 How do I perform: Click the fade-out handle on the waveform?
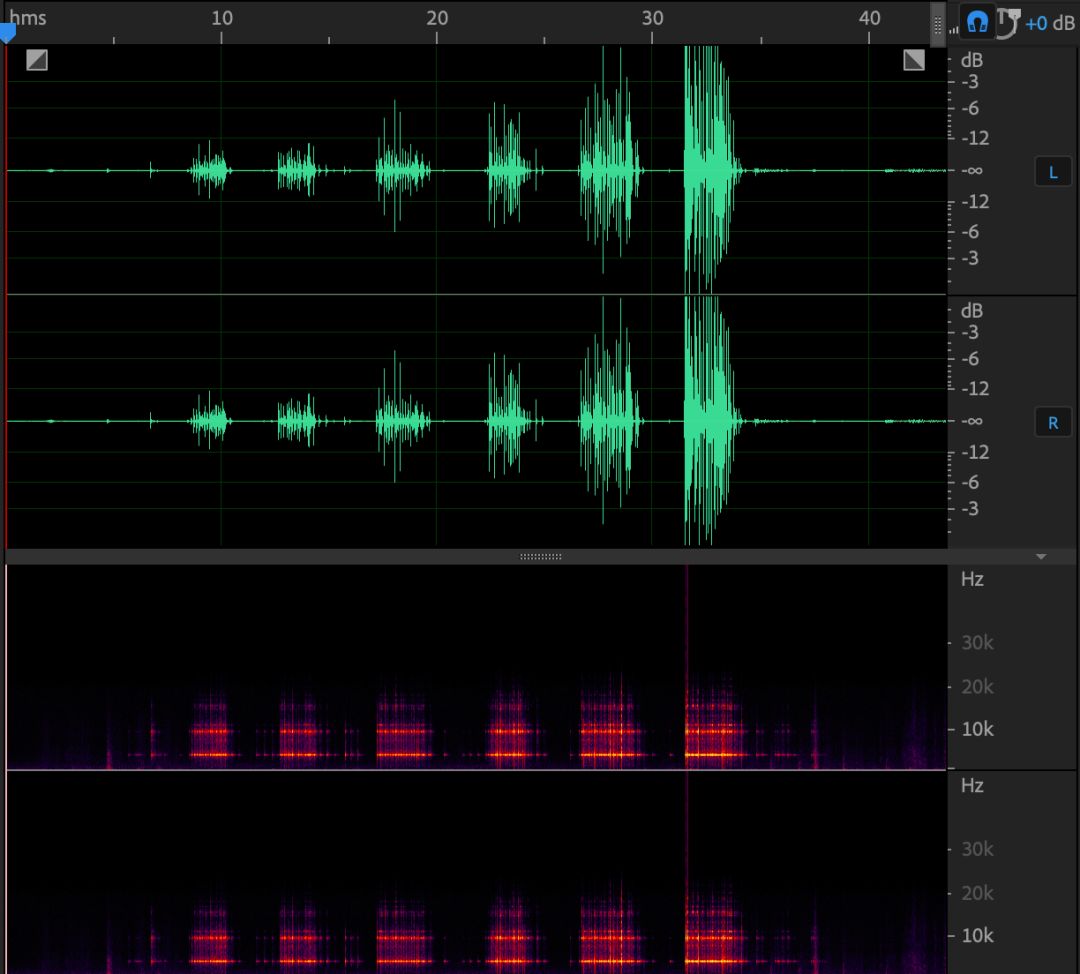(x=914, y=60)
